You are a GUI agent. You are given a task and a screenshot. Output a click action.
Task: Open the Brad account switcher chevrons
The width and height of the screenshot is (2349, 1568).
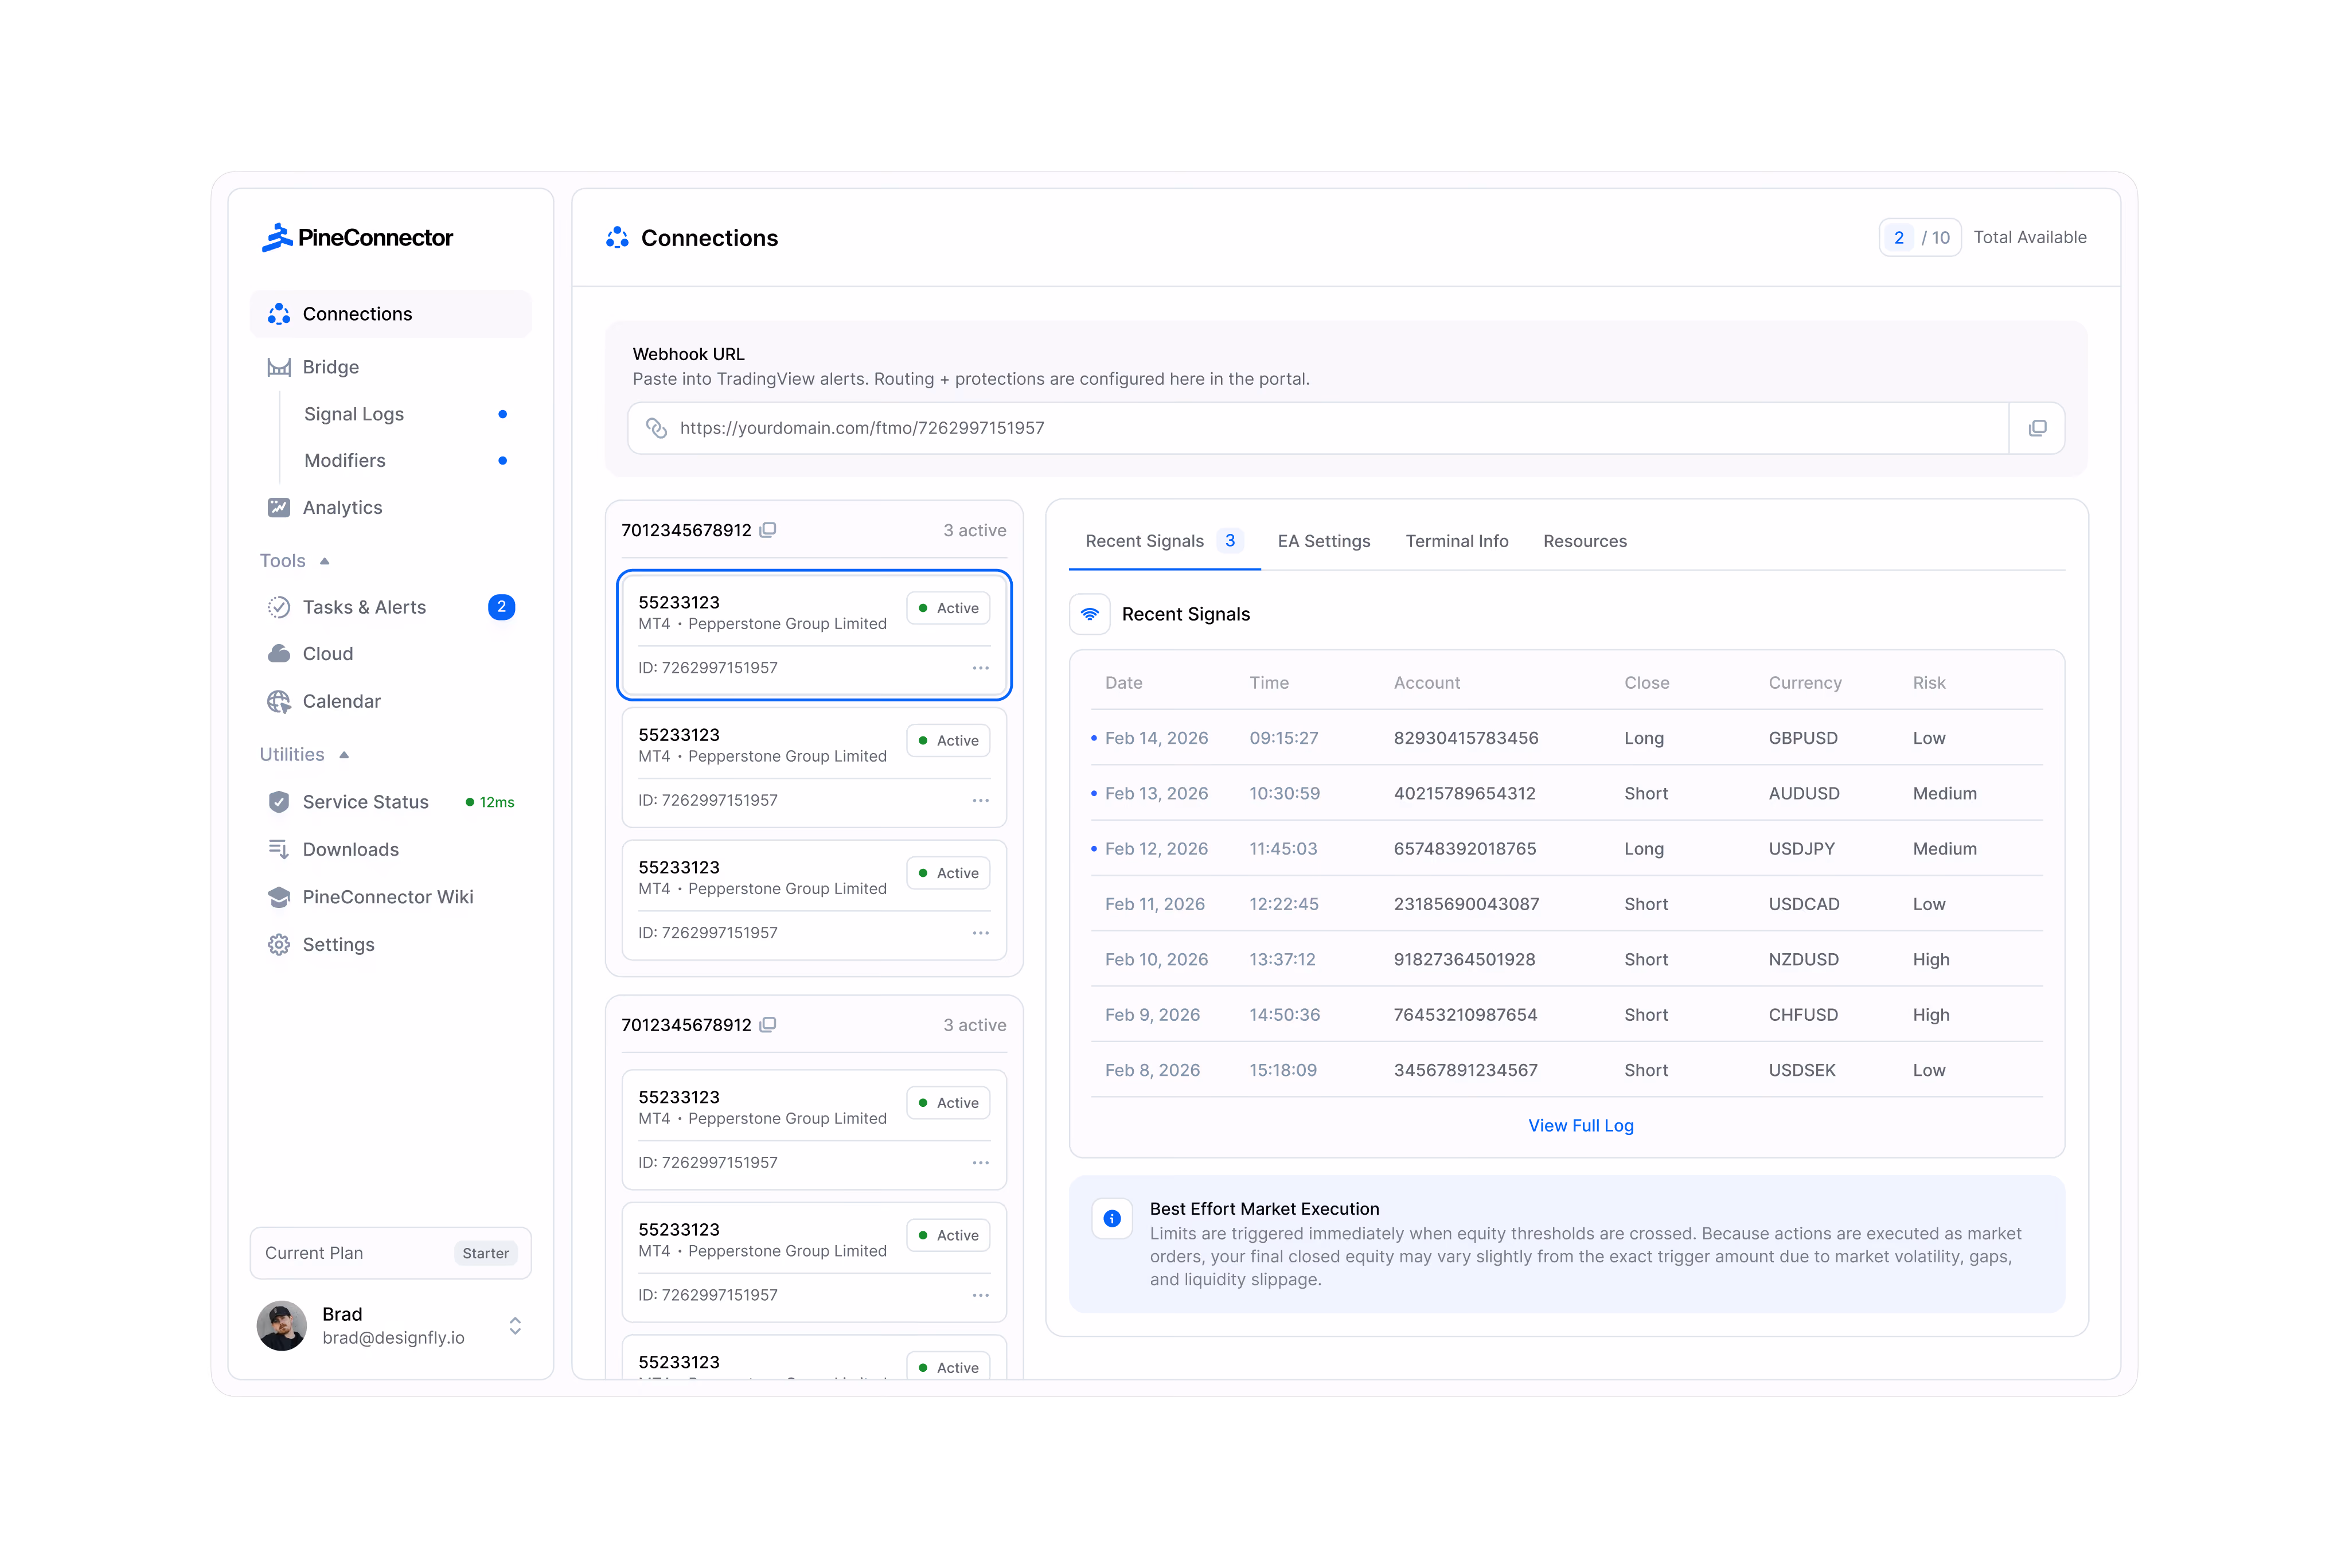[515, 1326]
